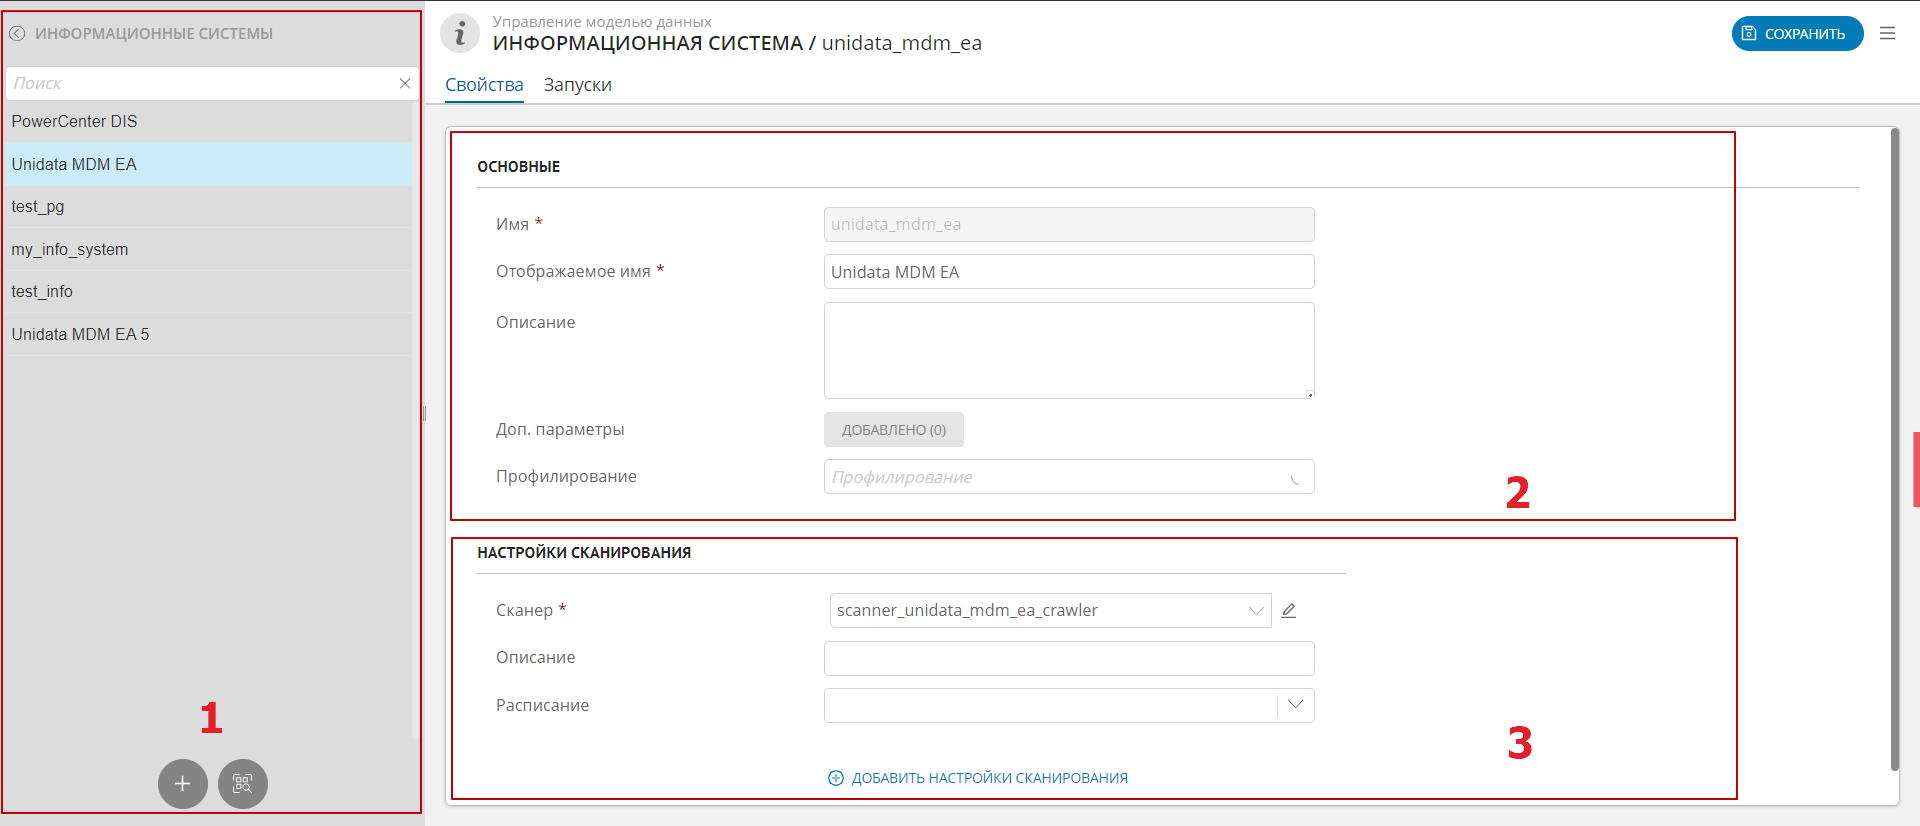Click the sidebar collapse splitter handle
Image resolution: width=1920 pixels, height=826 pixels.
[424, 413]
